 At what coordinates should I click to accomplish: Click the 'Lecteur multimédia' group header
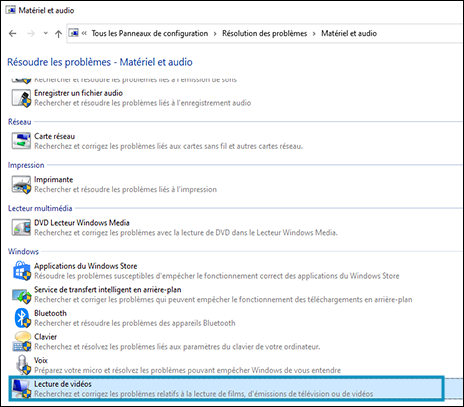click(x=40, y=208)
